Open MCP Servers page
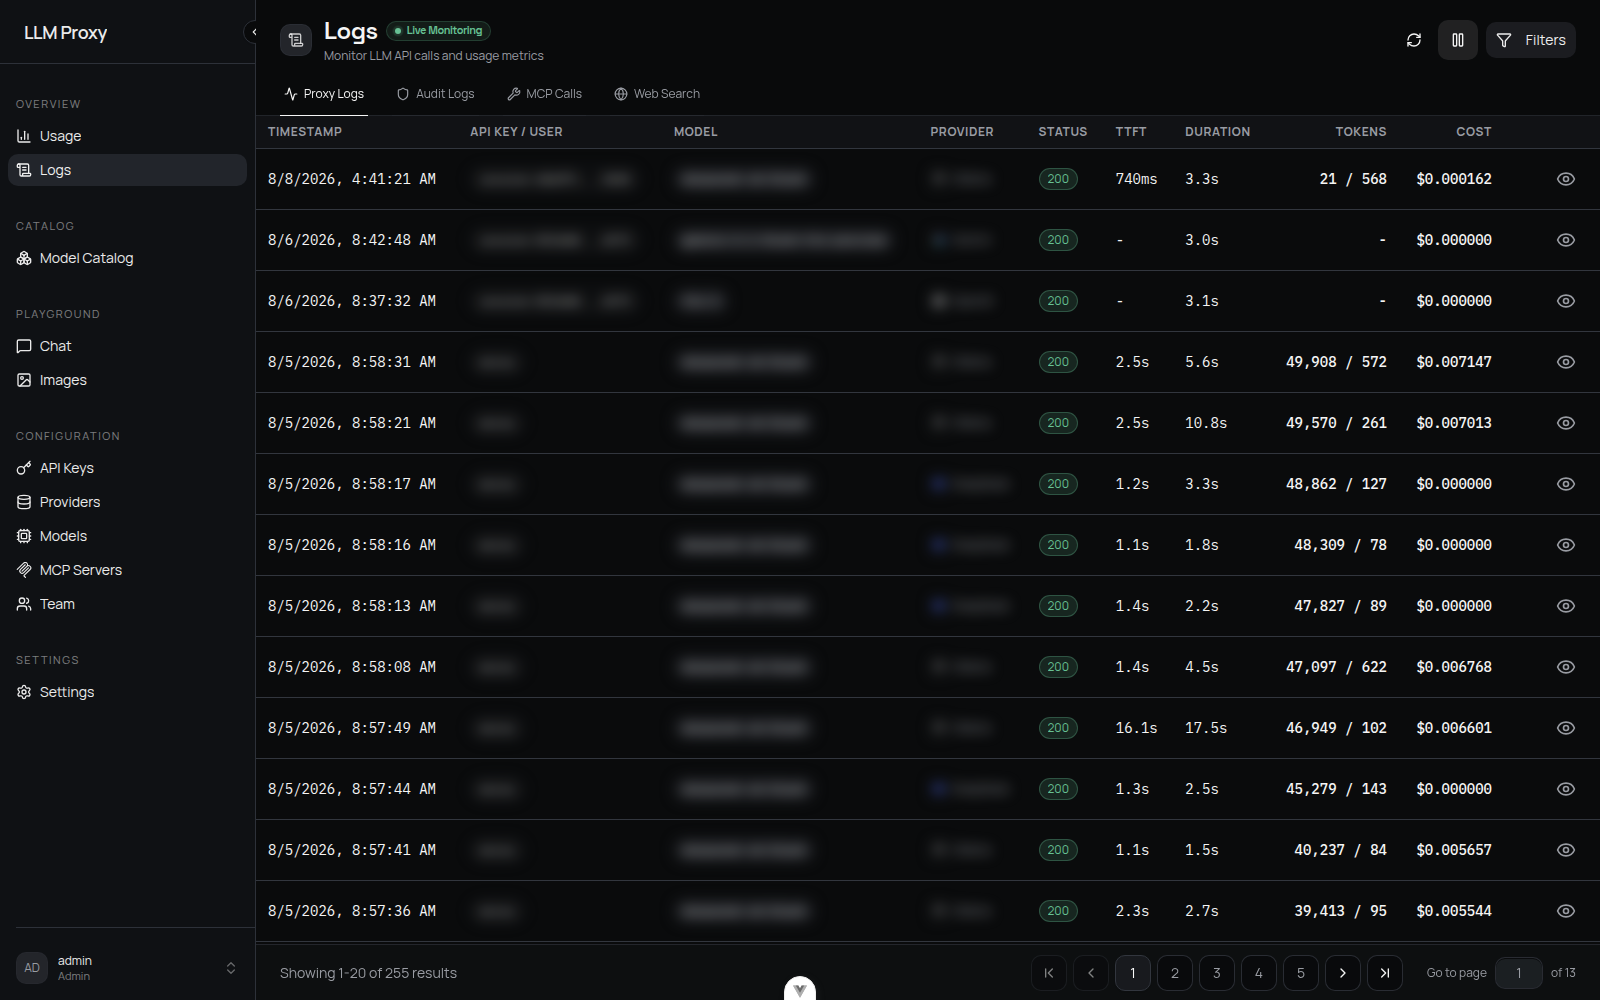 click(127, 570)
